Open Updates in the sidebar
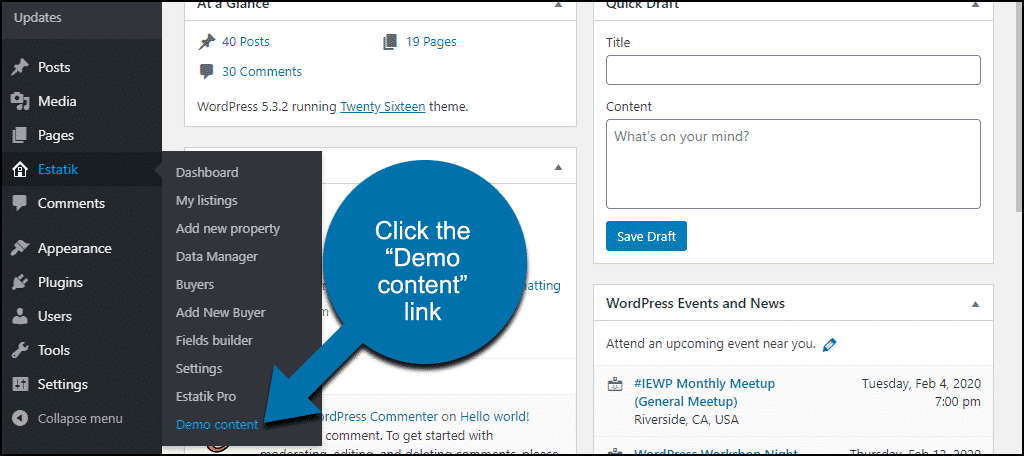The height and width of the screenshot is (456, 1024). coord(38,18)
